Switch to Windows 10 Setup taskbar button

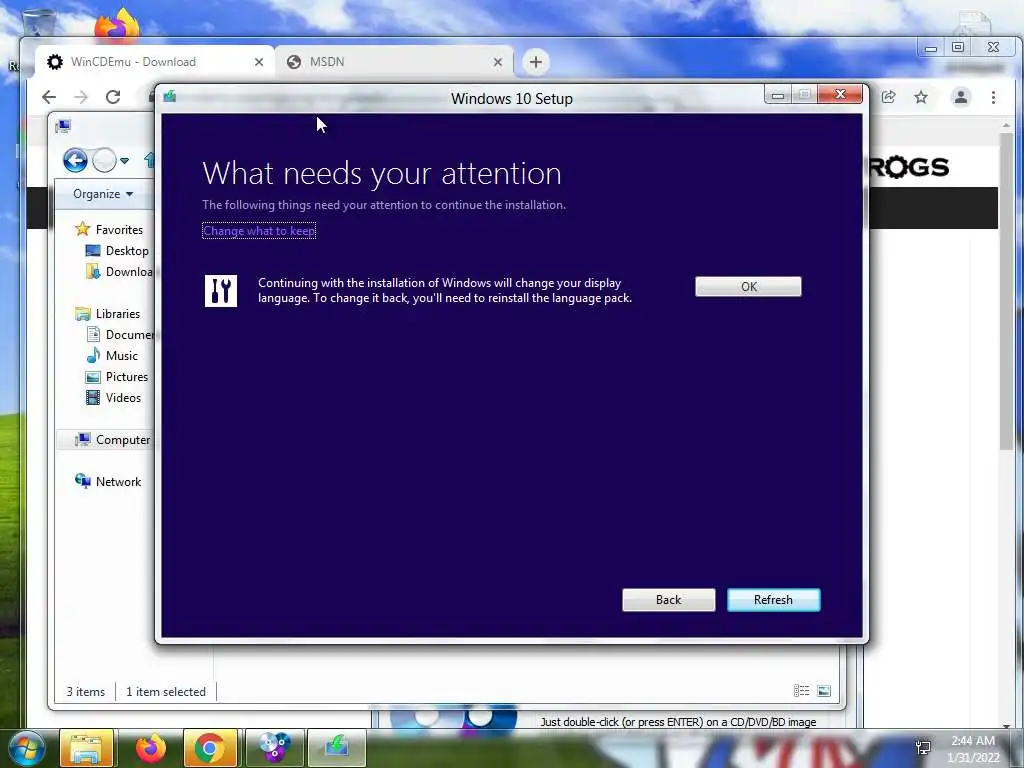(x=336, y=748)
